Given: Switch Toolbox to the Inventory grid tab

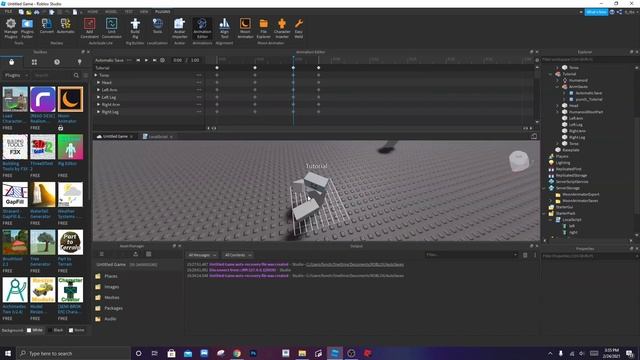Looking at the screenshot, I should [x=34, y=62].
